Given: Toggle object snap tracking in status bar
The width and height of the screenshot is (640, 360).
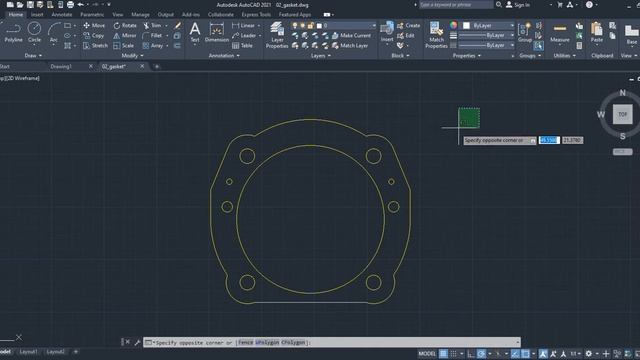Looking at the screenshot, I should [516, 353].
